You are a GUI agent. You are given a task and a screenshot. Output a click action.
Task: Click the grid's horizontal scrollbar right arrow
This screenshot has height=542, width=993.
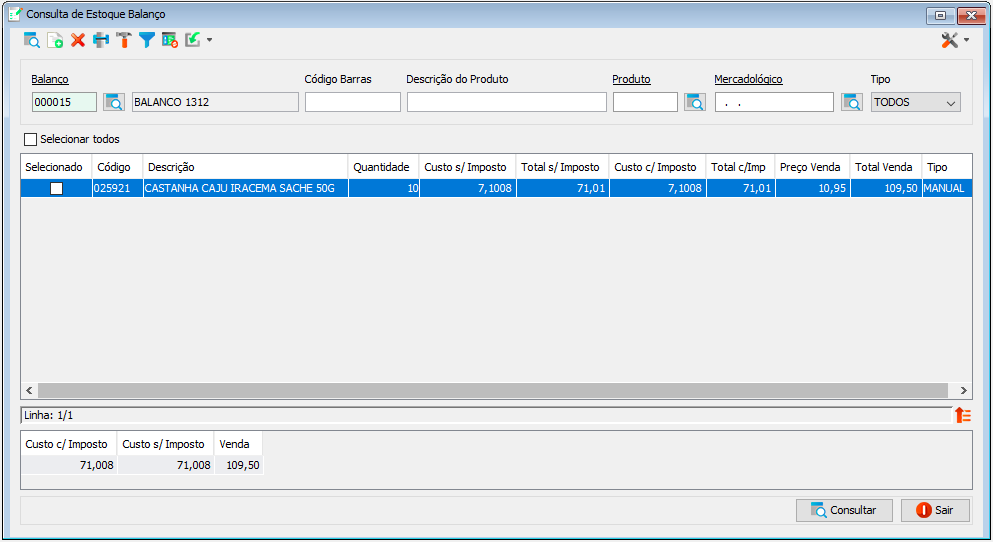[963, 391]
